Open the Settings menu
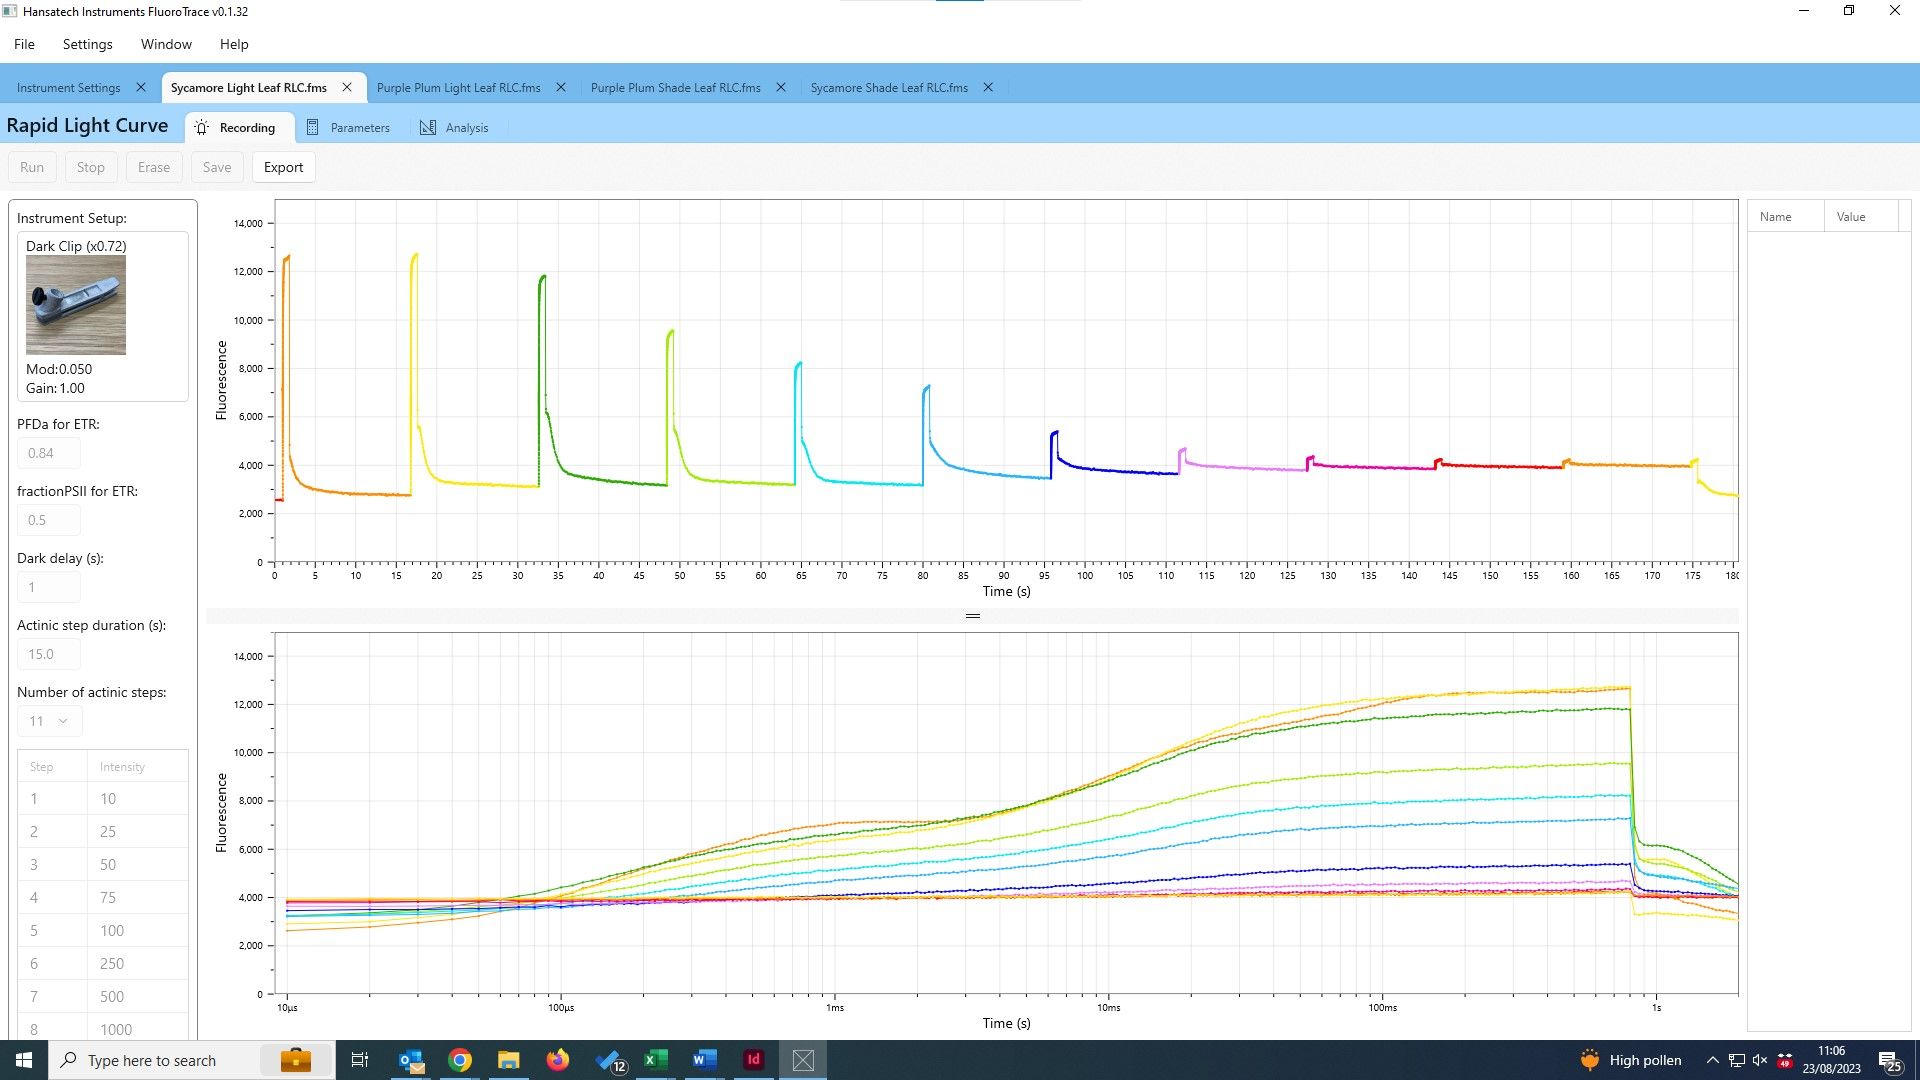Screen dimensions: 1920x1080 pyautogui.click(x=87, y=44)
